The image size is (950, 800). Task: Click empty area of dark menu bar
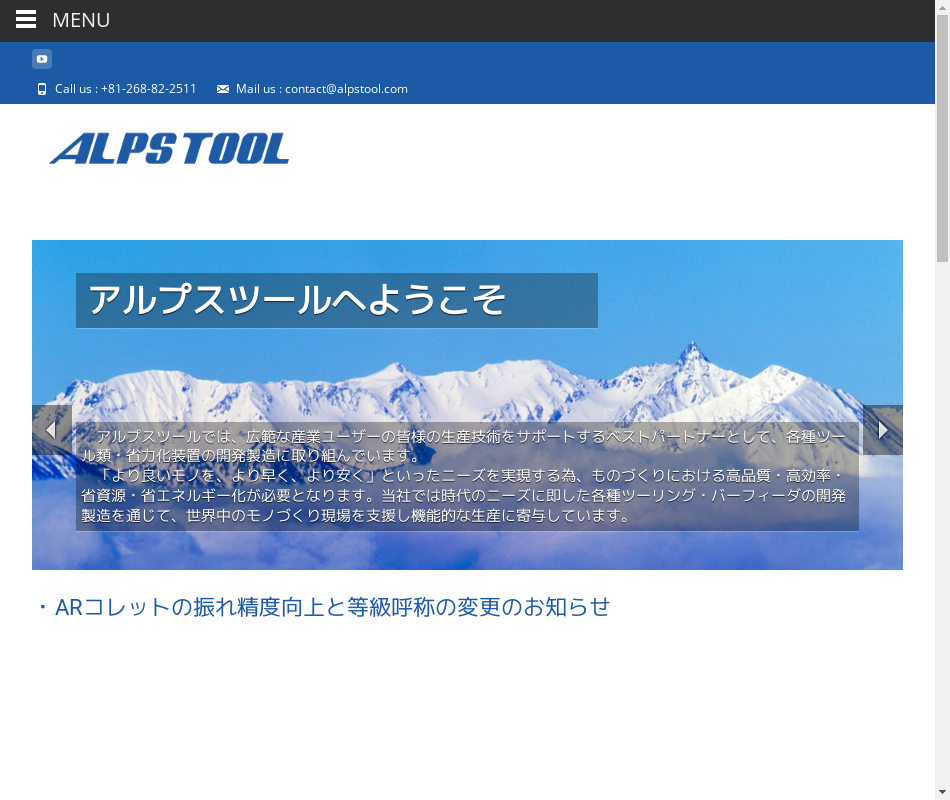500,20
